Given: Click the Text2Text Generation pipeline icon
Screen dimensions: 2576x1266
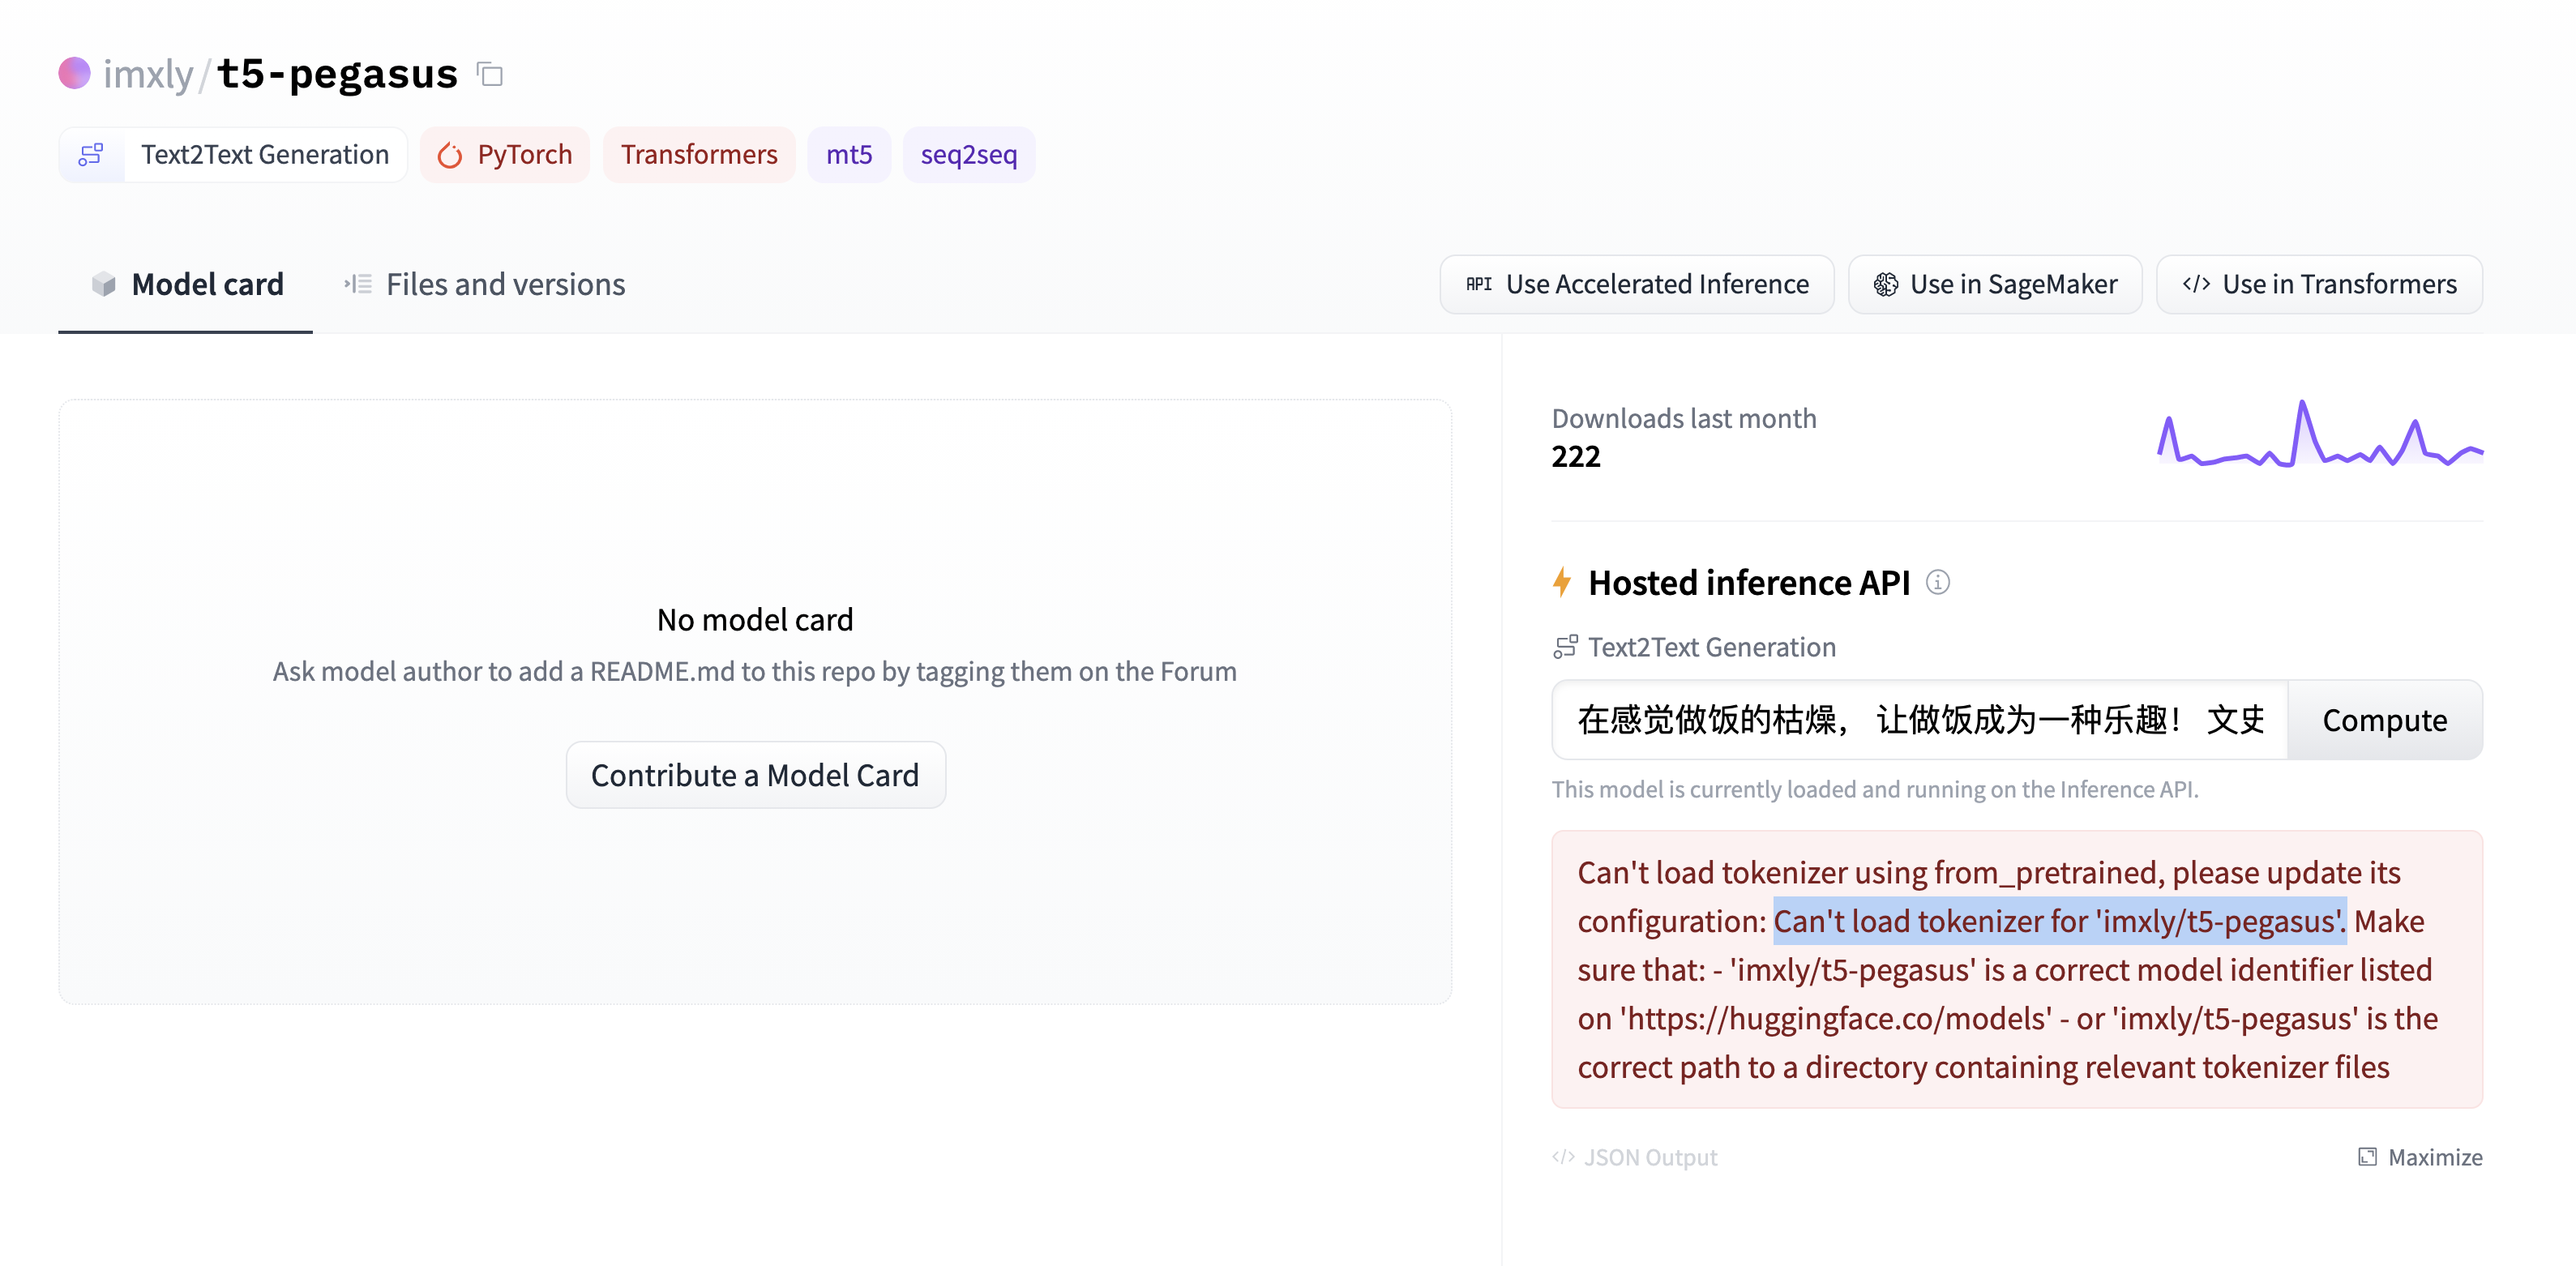Looking at the screenshot, I should [92, 154].
